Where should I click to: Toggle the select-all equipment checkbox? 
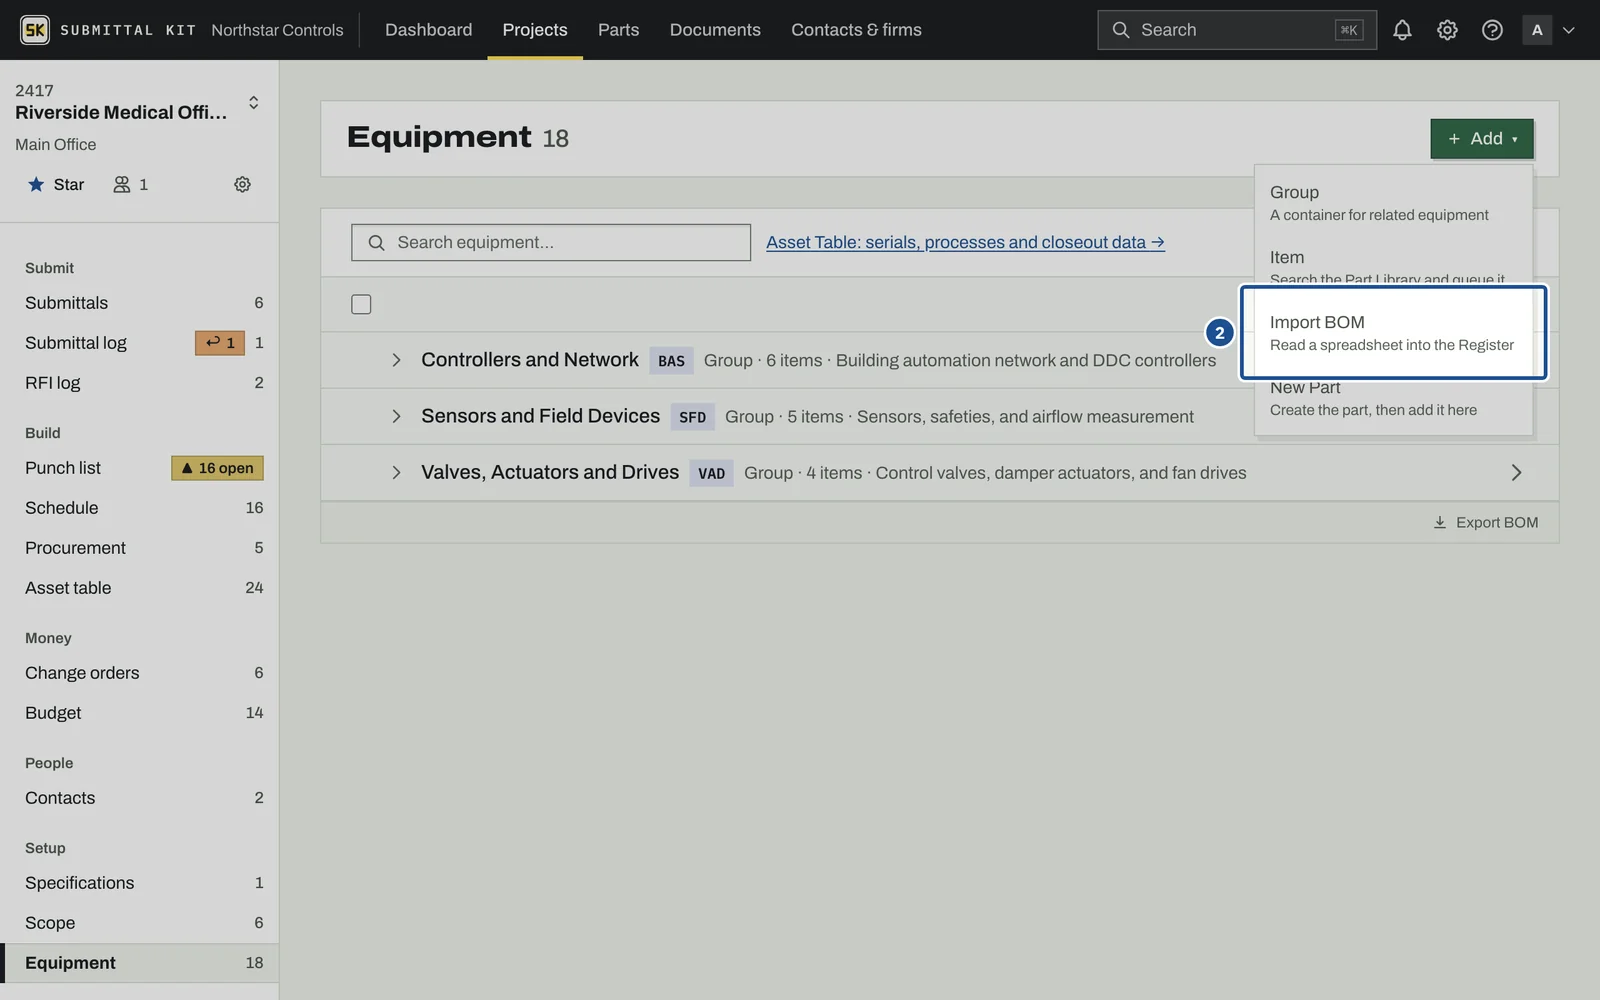click(361, 304)
